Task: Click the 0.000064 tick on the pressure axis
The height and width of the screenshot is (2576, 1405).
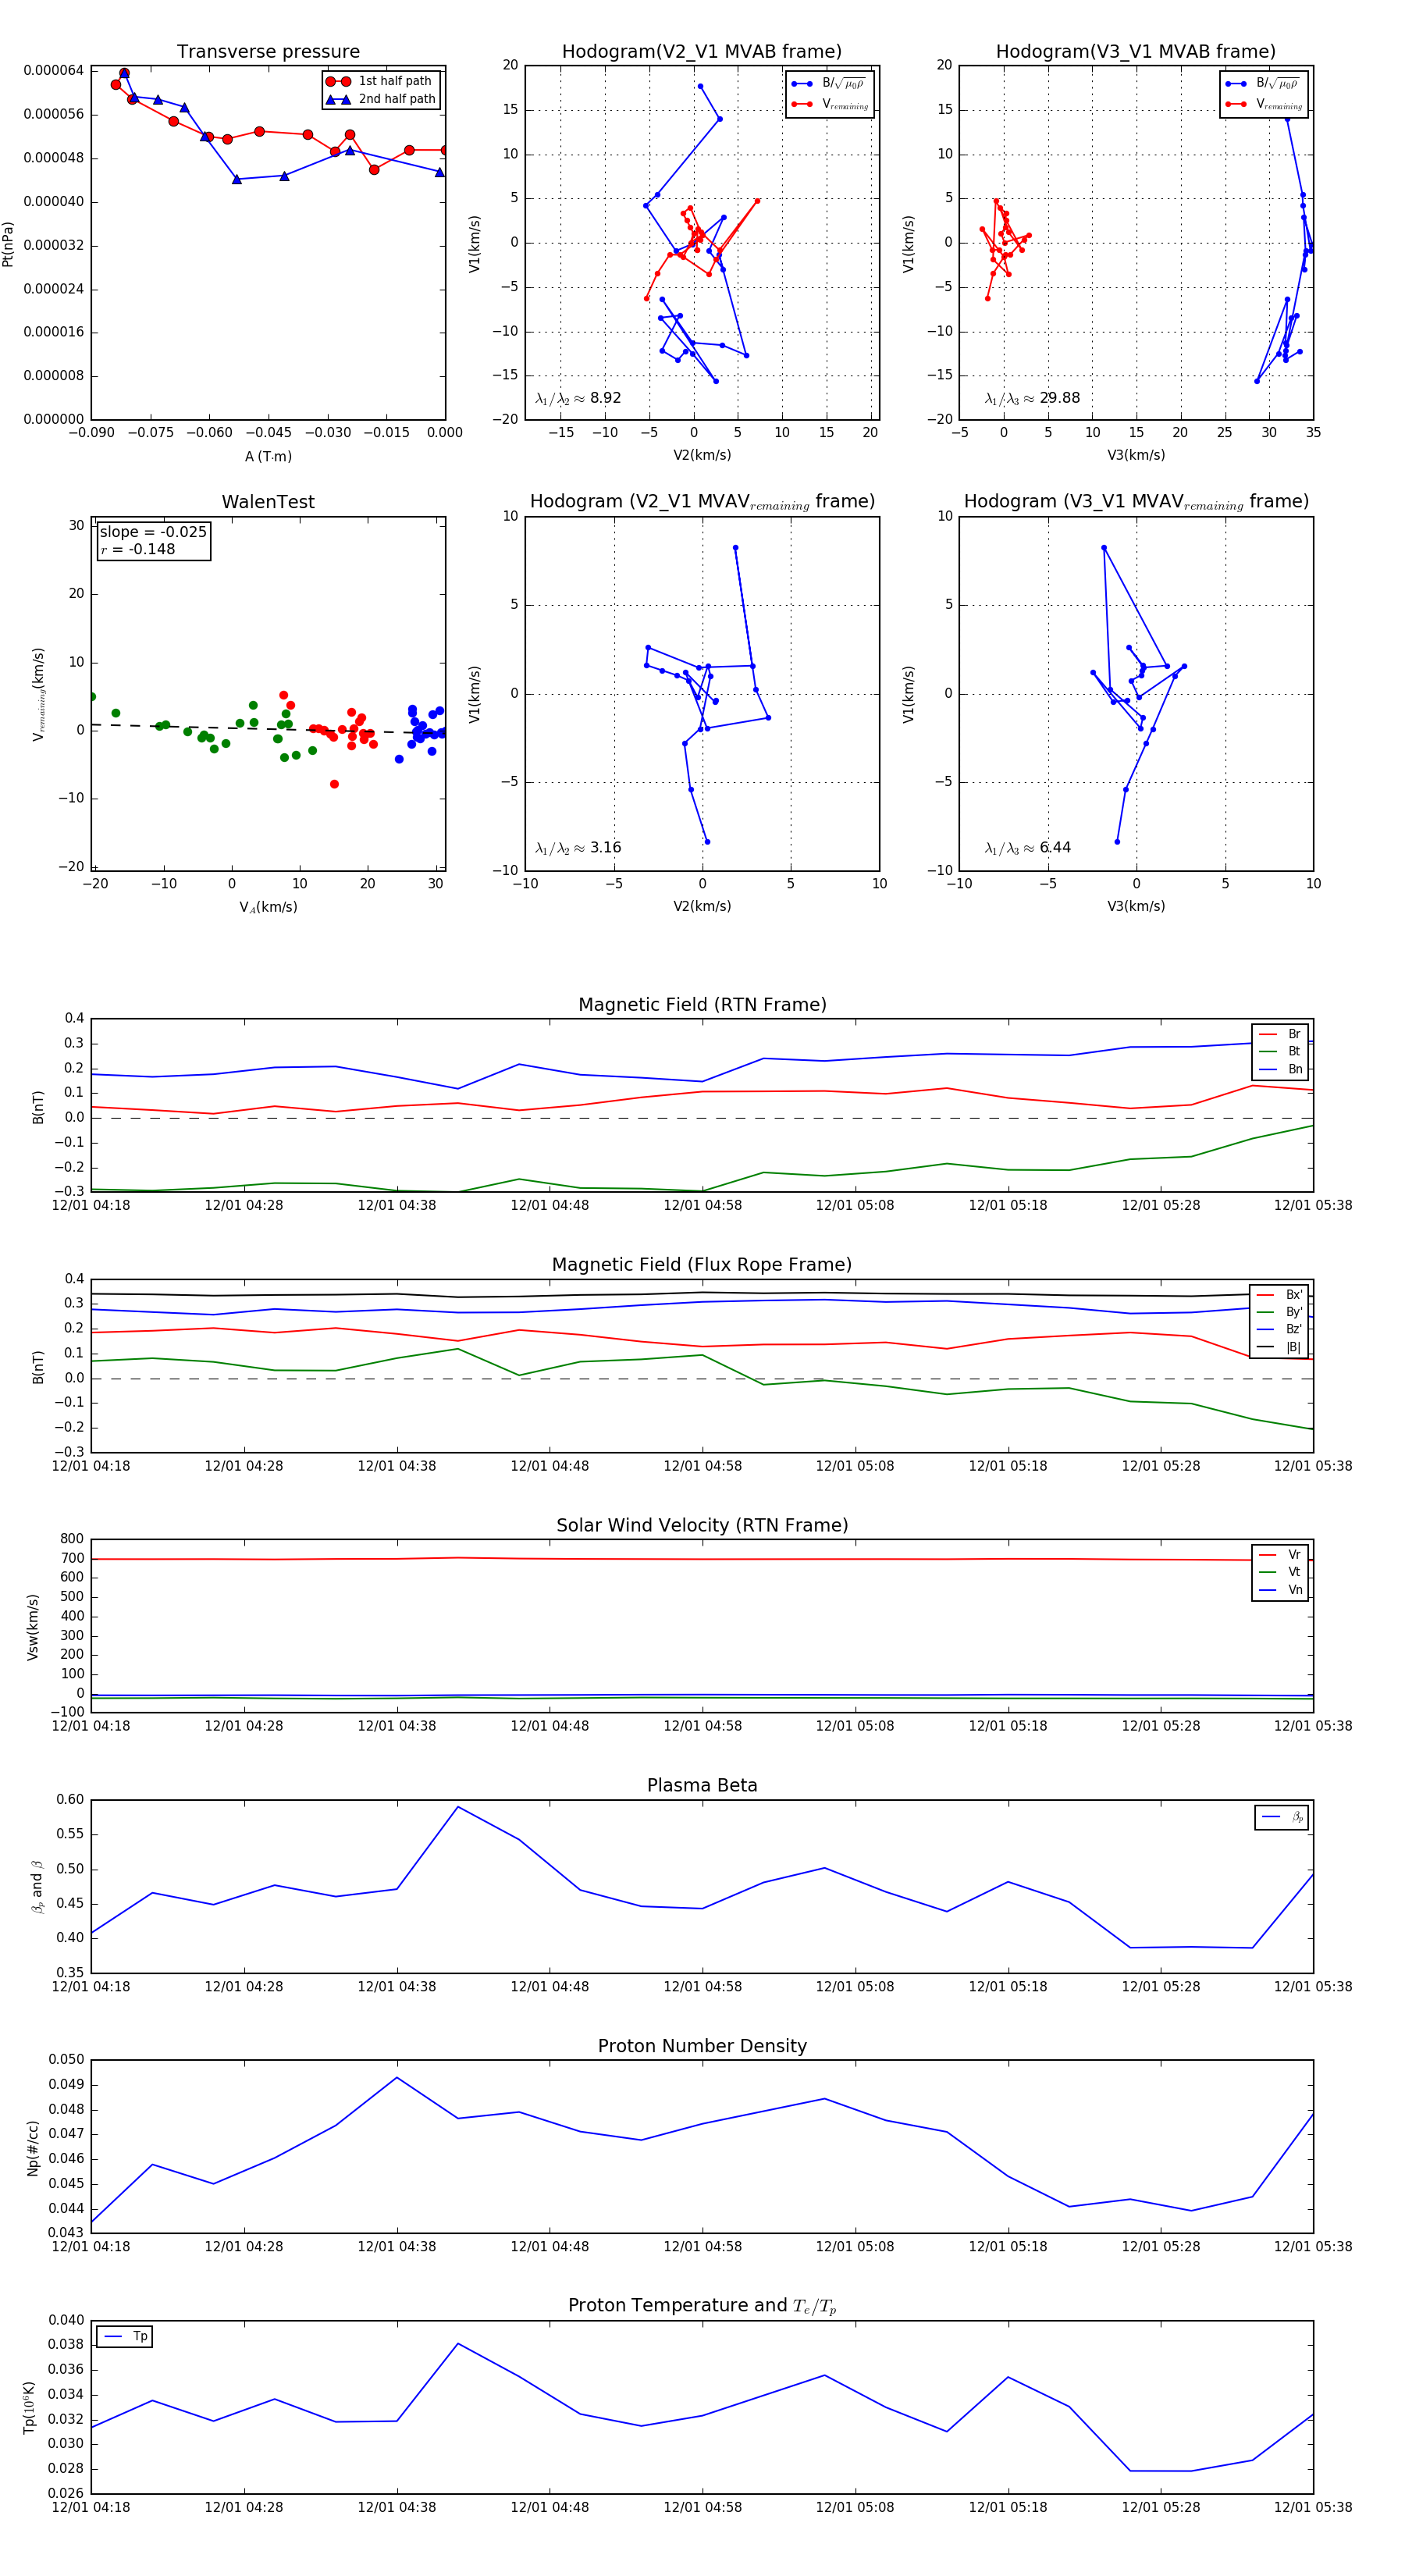Action: pyautogui.click(x=54, y=70)
